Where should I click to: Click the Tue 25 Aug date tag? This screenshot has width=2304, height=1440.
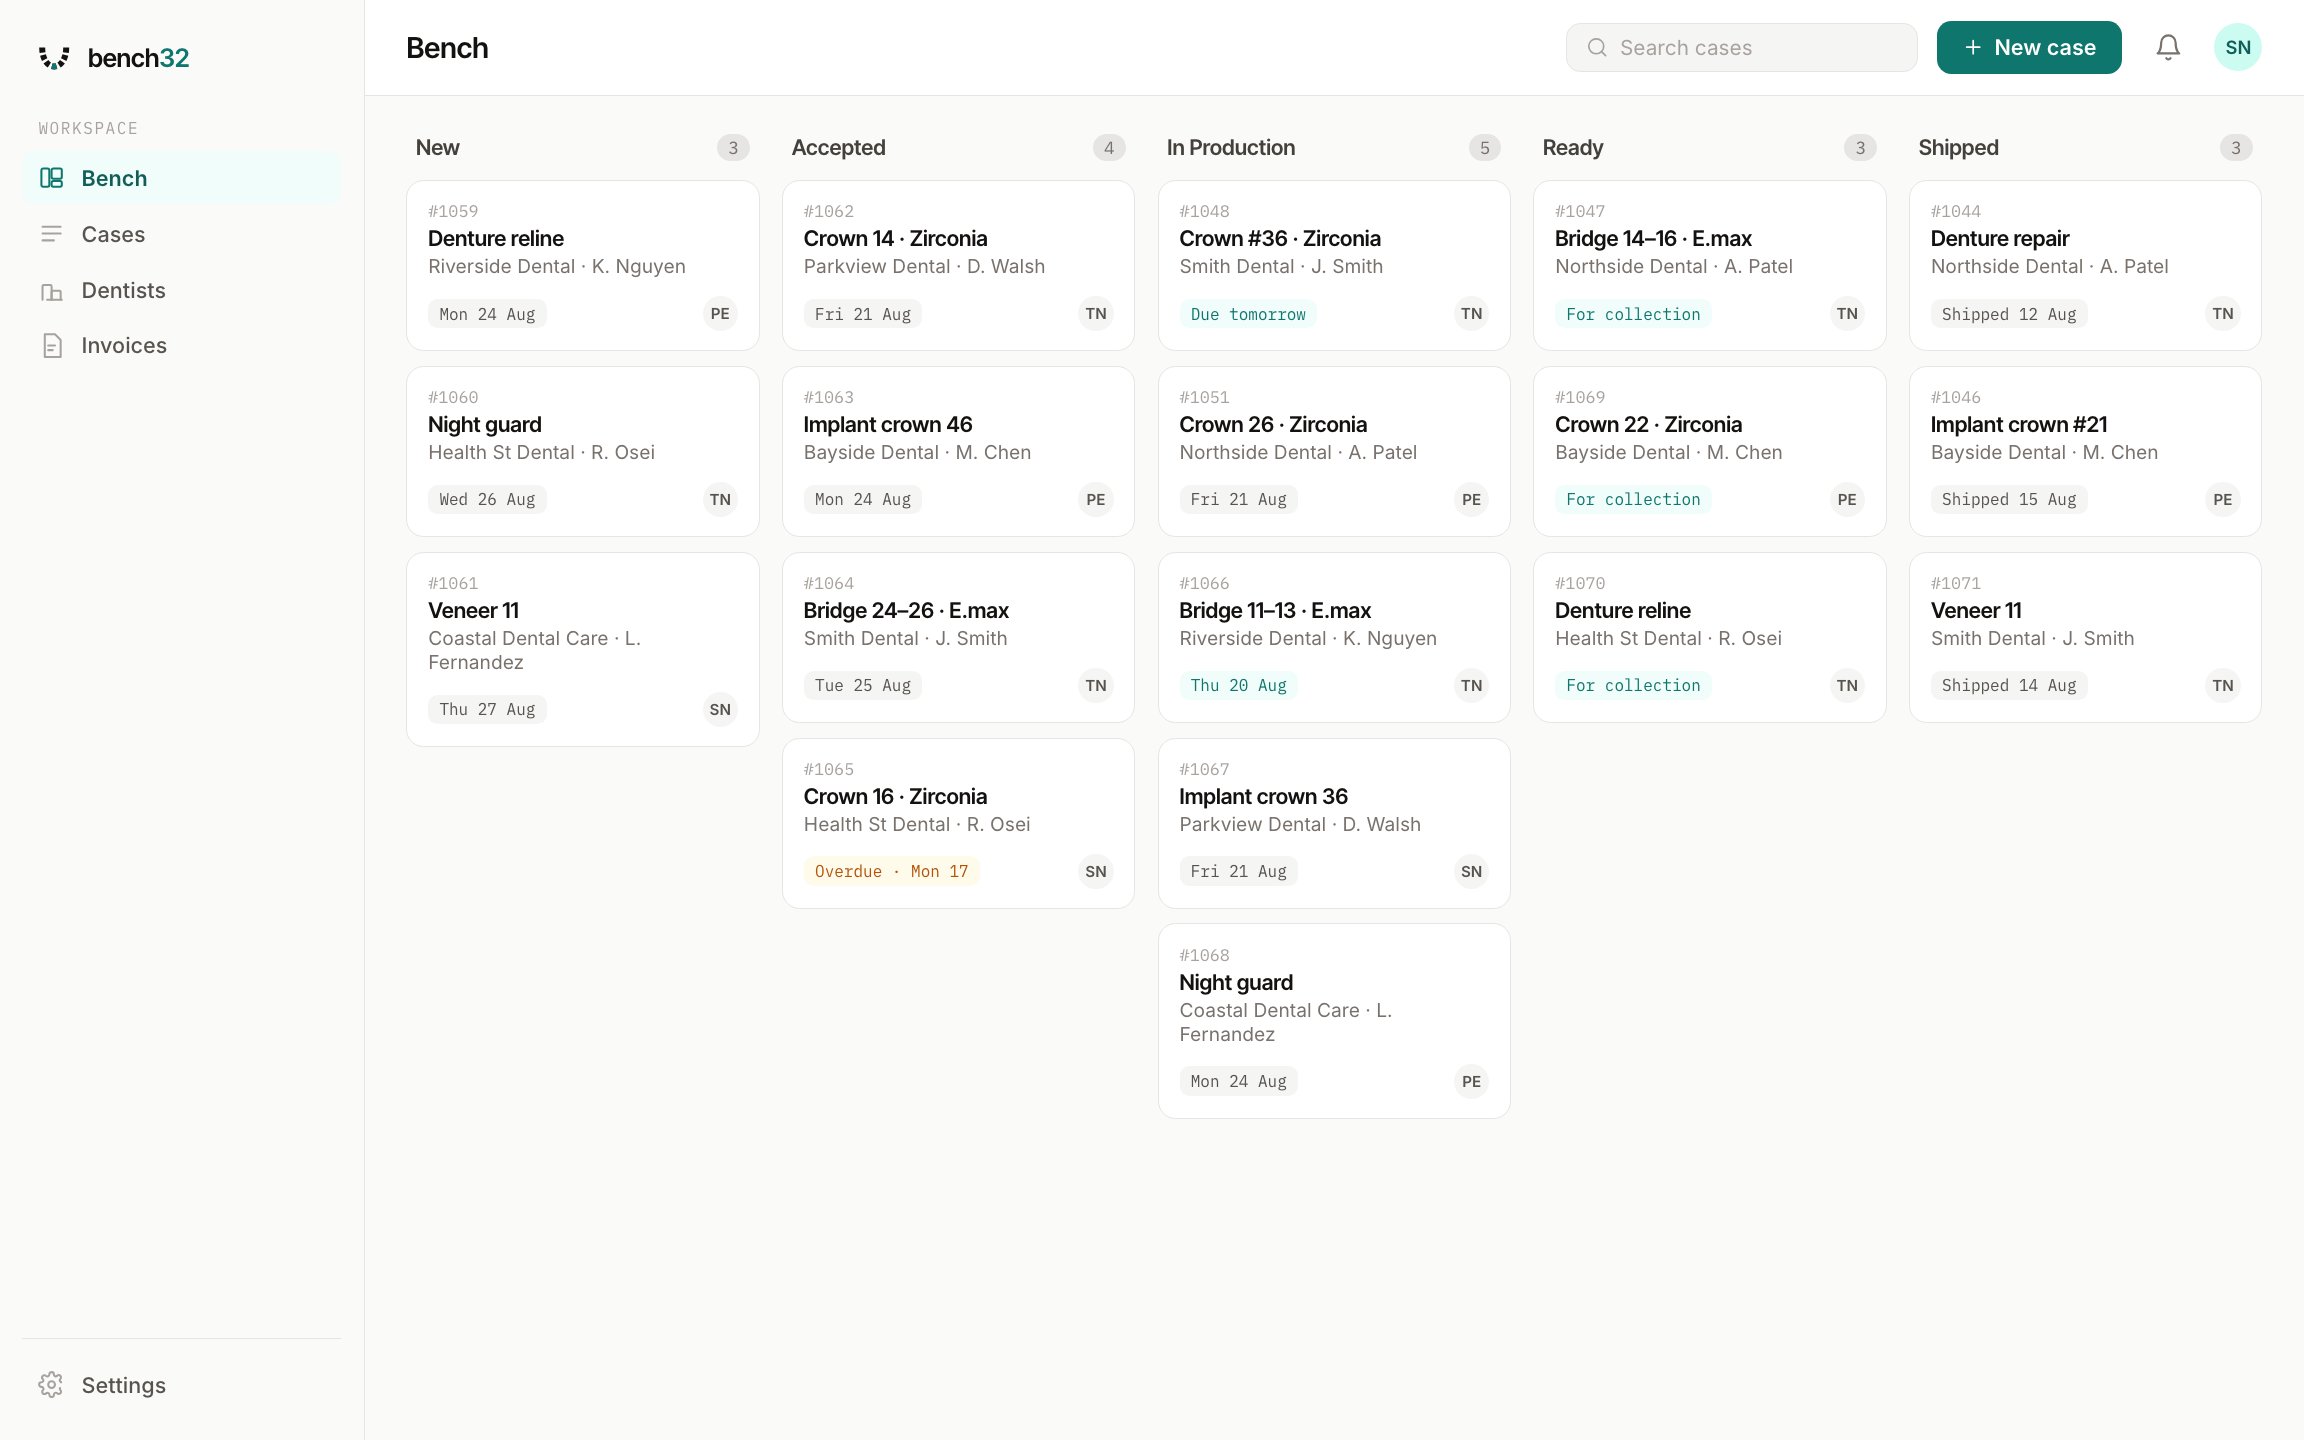[862, 685]
